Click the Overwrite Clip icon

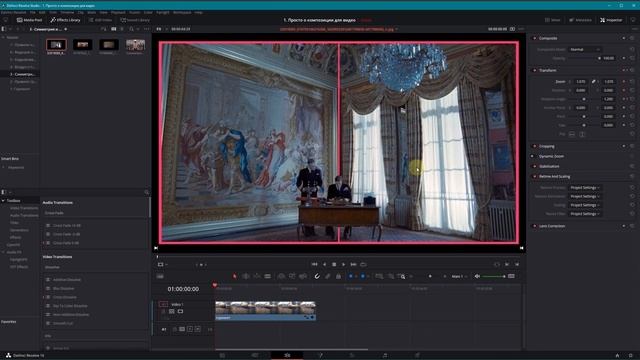pyautogui.click(x=292, y=276)
